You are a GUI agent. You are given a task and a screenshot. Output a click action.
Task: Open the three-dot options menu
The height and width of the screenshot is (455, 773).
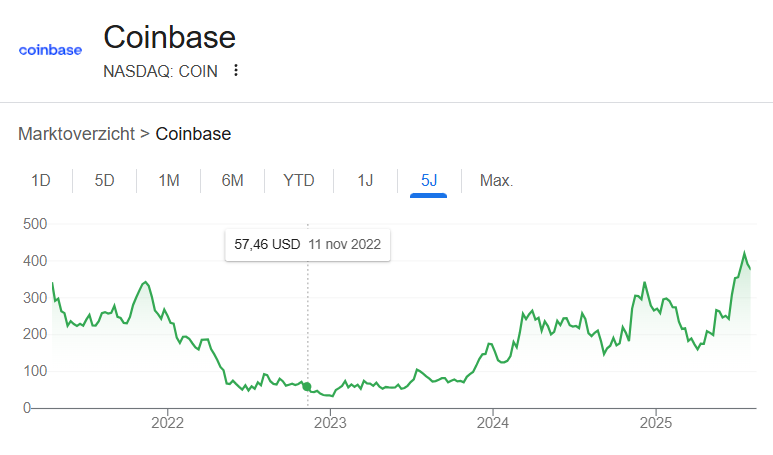(x=236, y=70)
